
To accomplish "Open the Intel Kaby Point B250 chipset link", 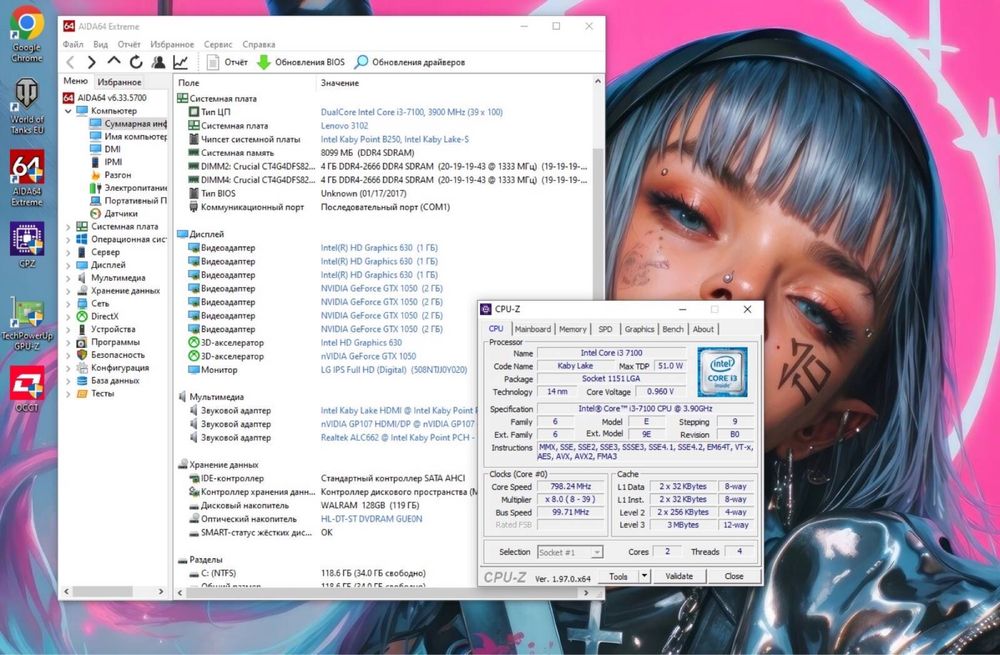I will [x=394, y=139].
